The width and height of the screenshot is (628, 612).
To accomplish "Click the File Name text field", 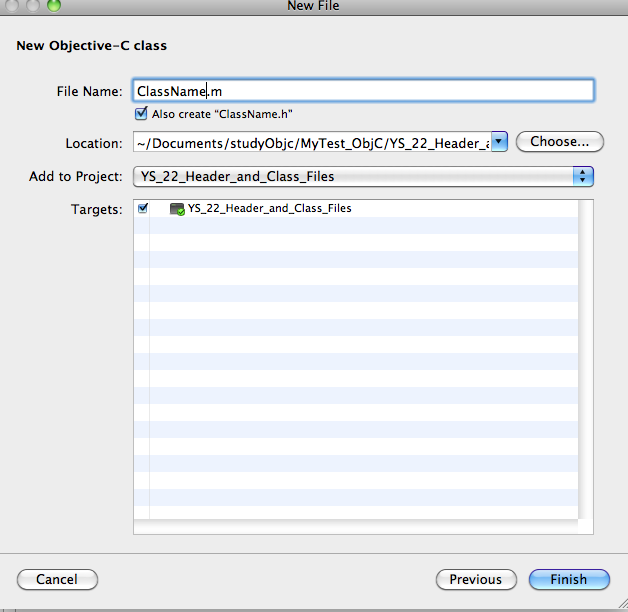I will (363, 91).
